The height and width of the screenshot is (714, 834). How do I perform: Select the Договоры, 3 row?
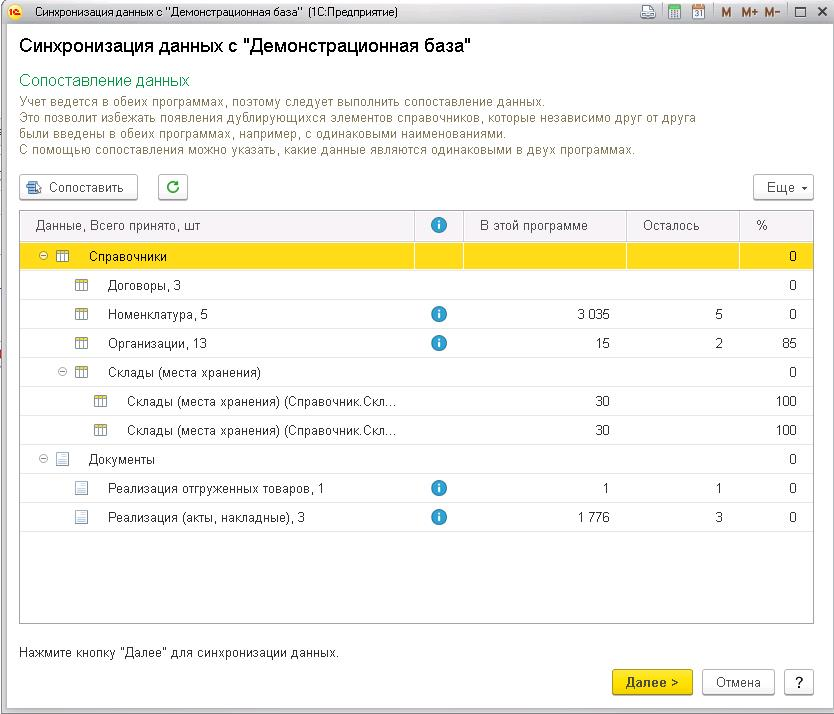[144, 285]
